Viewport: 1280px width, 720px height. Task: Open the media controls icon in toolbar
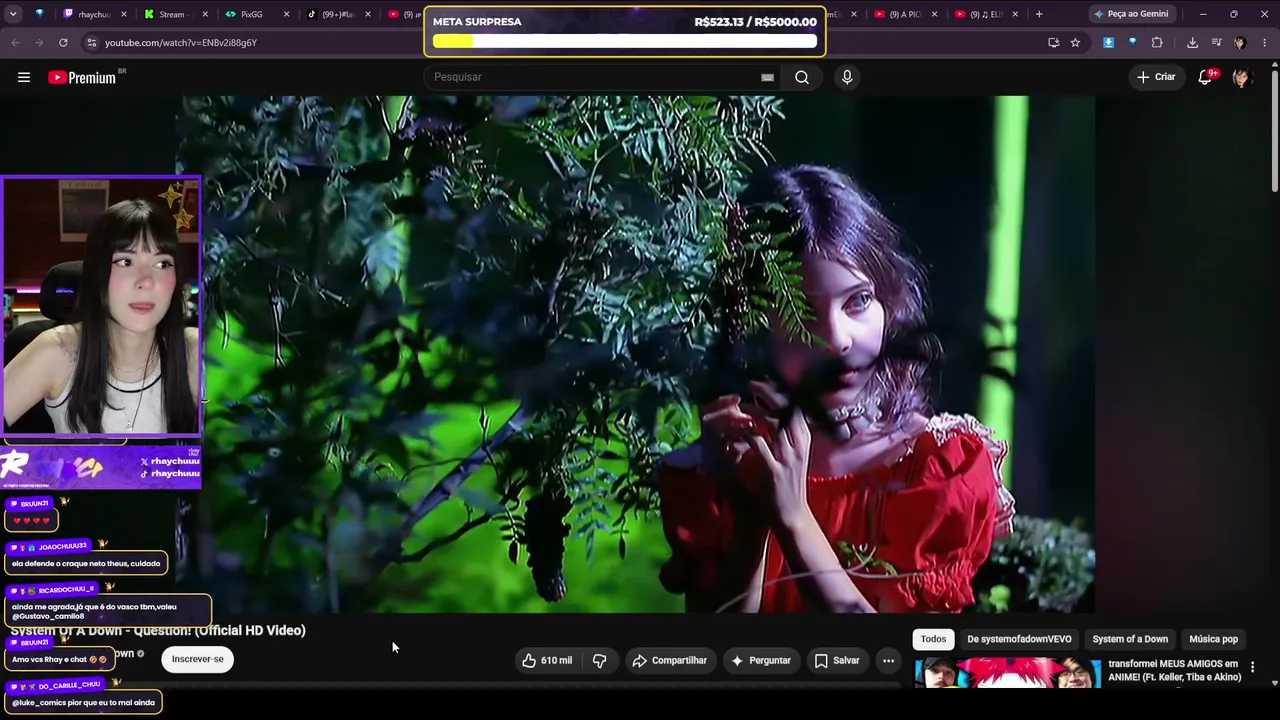[1216, 42]
